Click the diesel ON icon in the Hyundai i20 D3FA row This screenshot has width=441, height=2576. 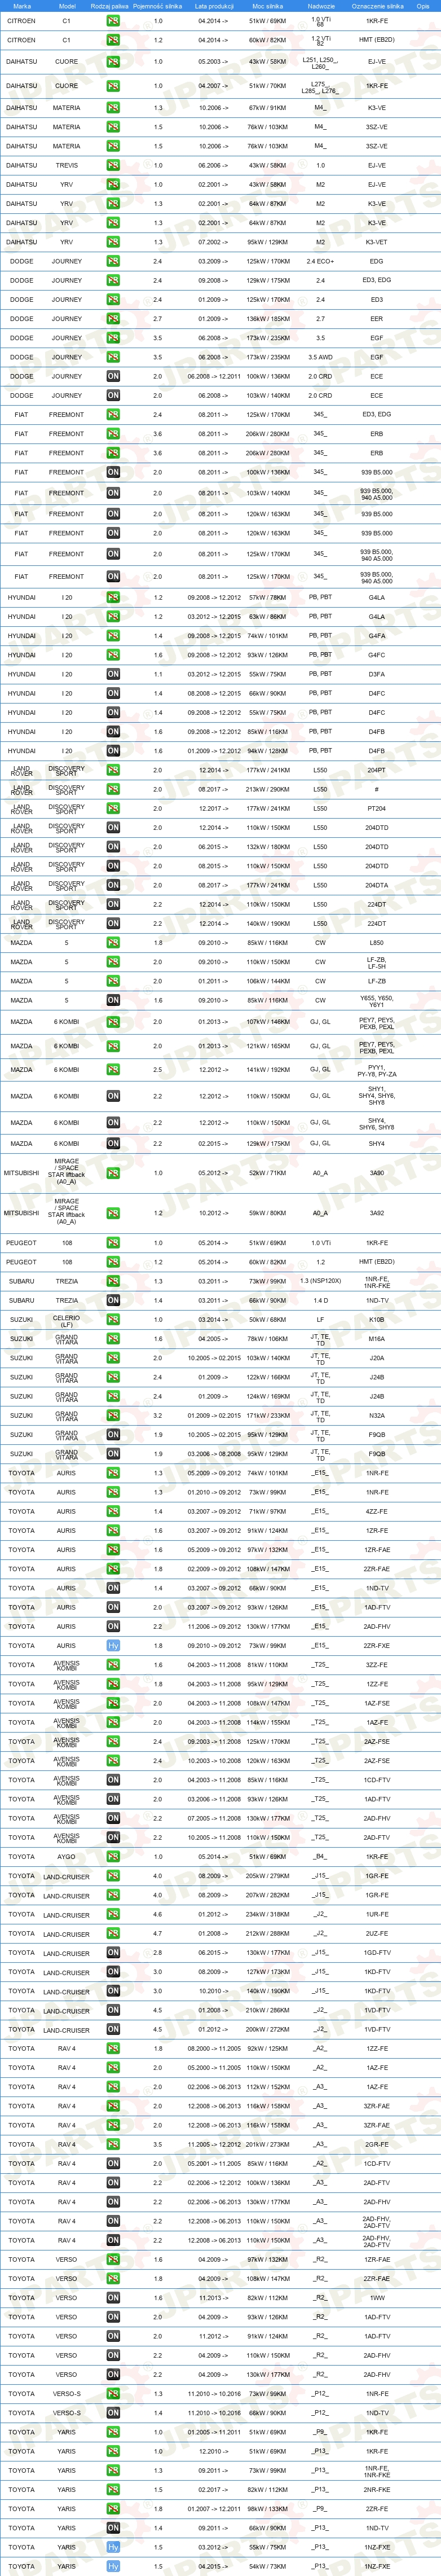click(113, 674)
